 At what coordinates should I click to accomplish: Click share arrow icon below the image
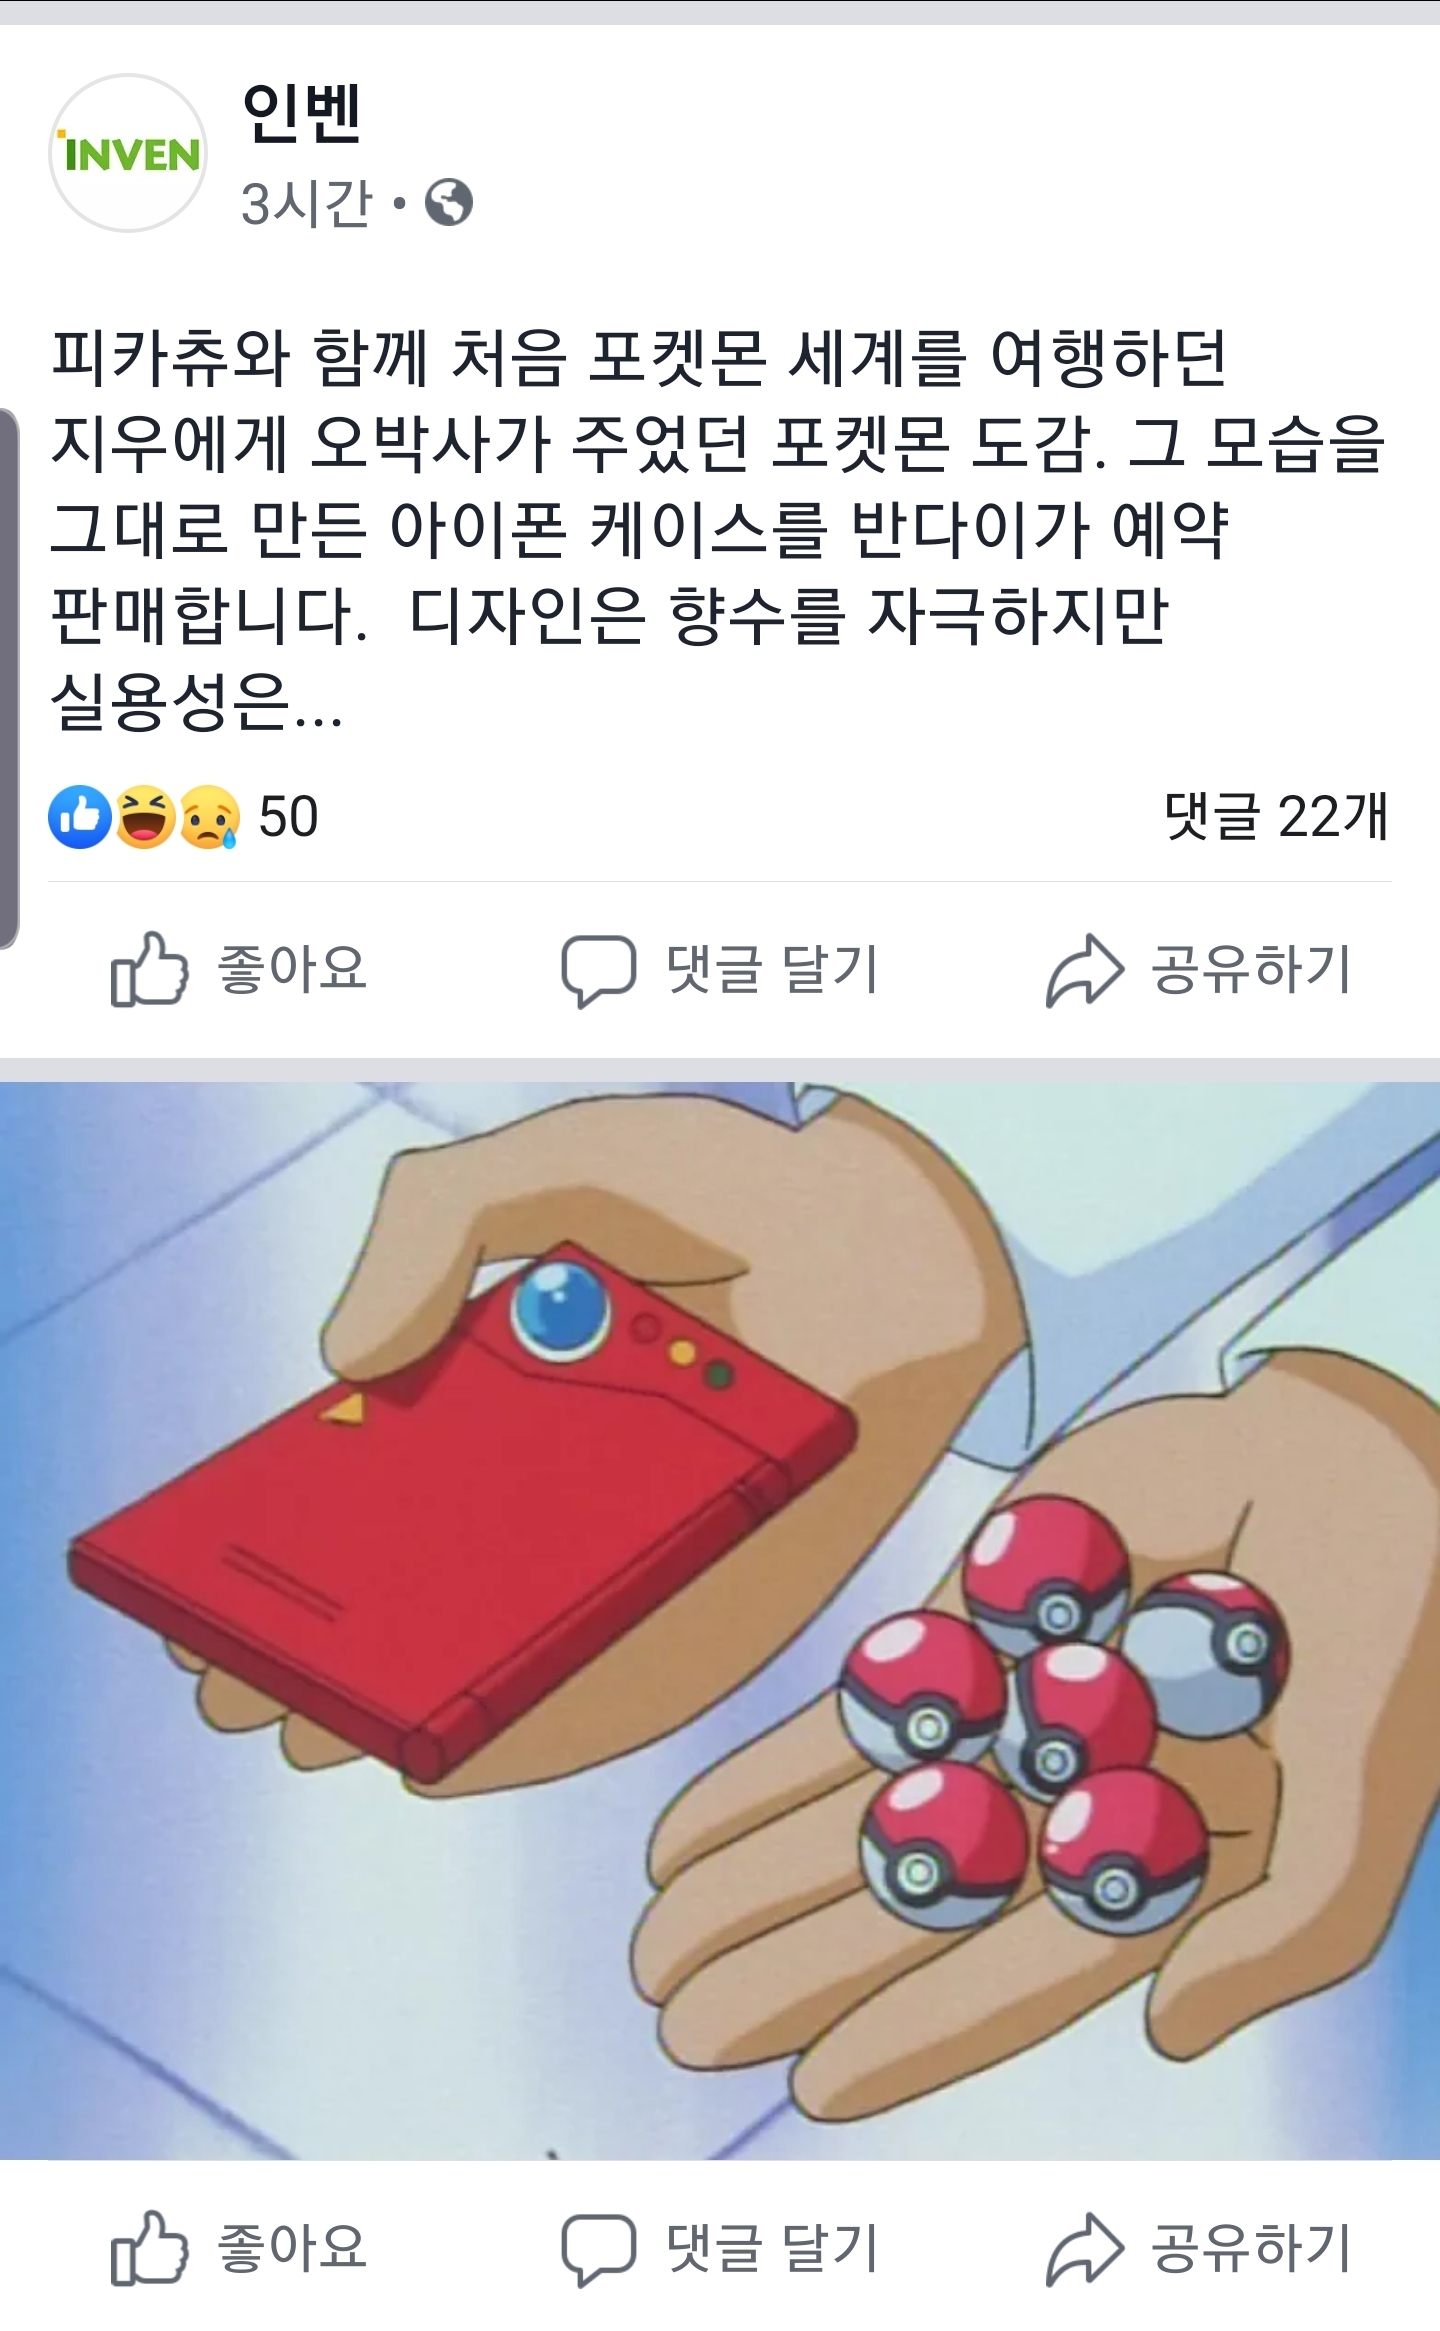tap(1085, 2249)
